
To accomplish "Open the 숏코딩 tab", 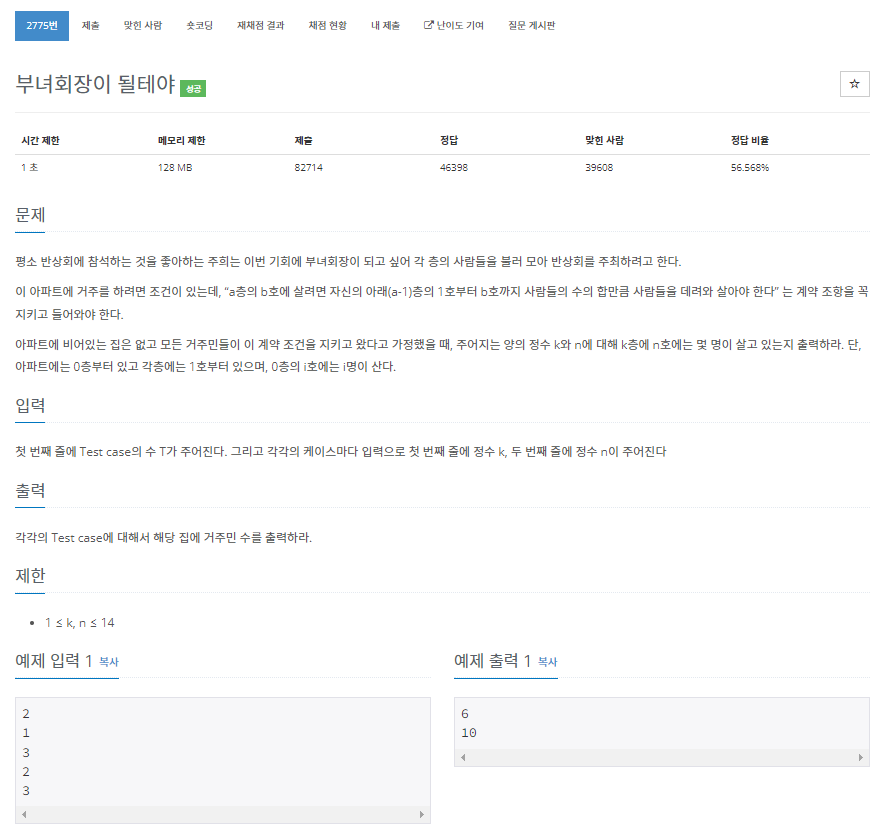I will click(199, 25).
